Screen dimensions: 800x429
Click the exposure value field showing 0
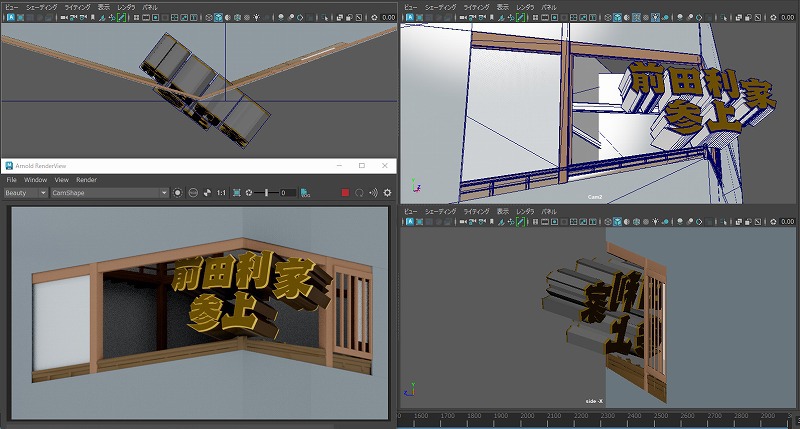[x=286, y=192]
